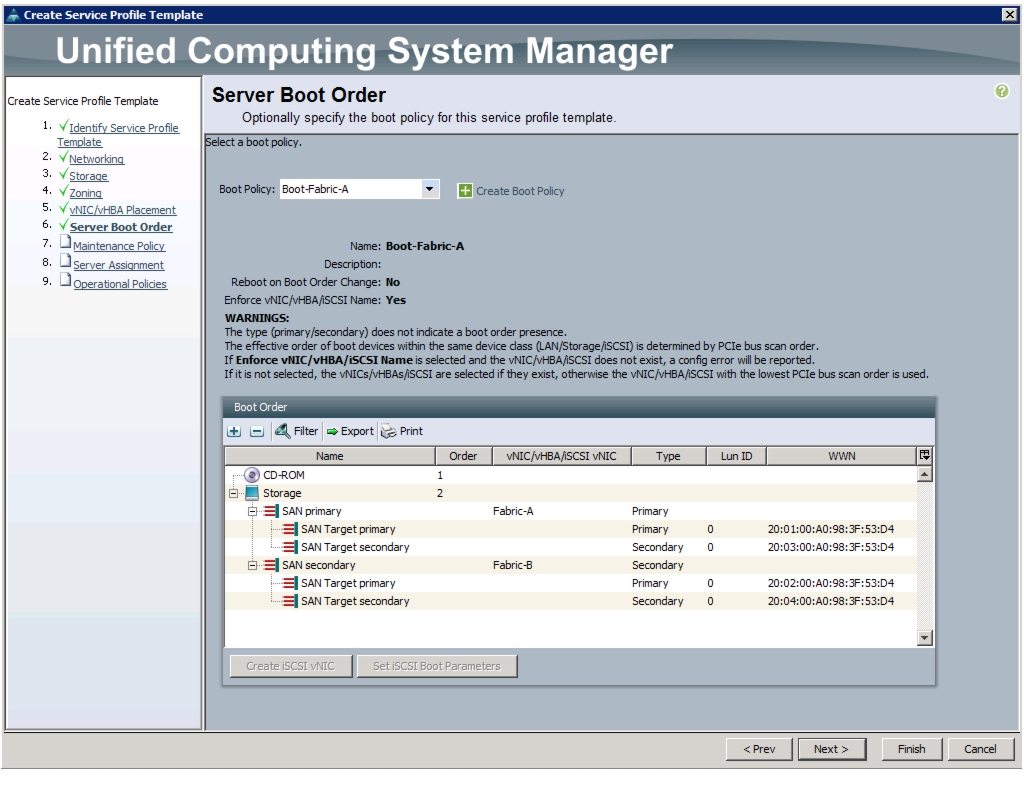Click the Print icon in Boot Order toolbar

(389, 431)
